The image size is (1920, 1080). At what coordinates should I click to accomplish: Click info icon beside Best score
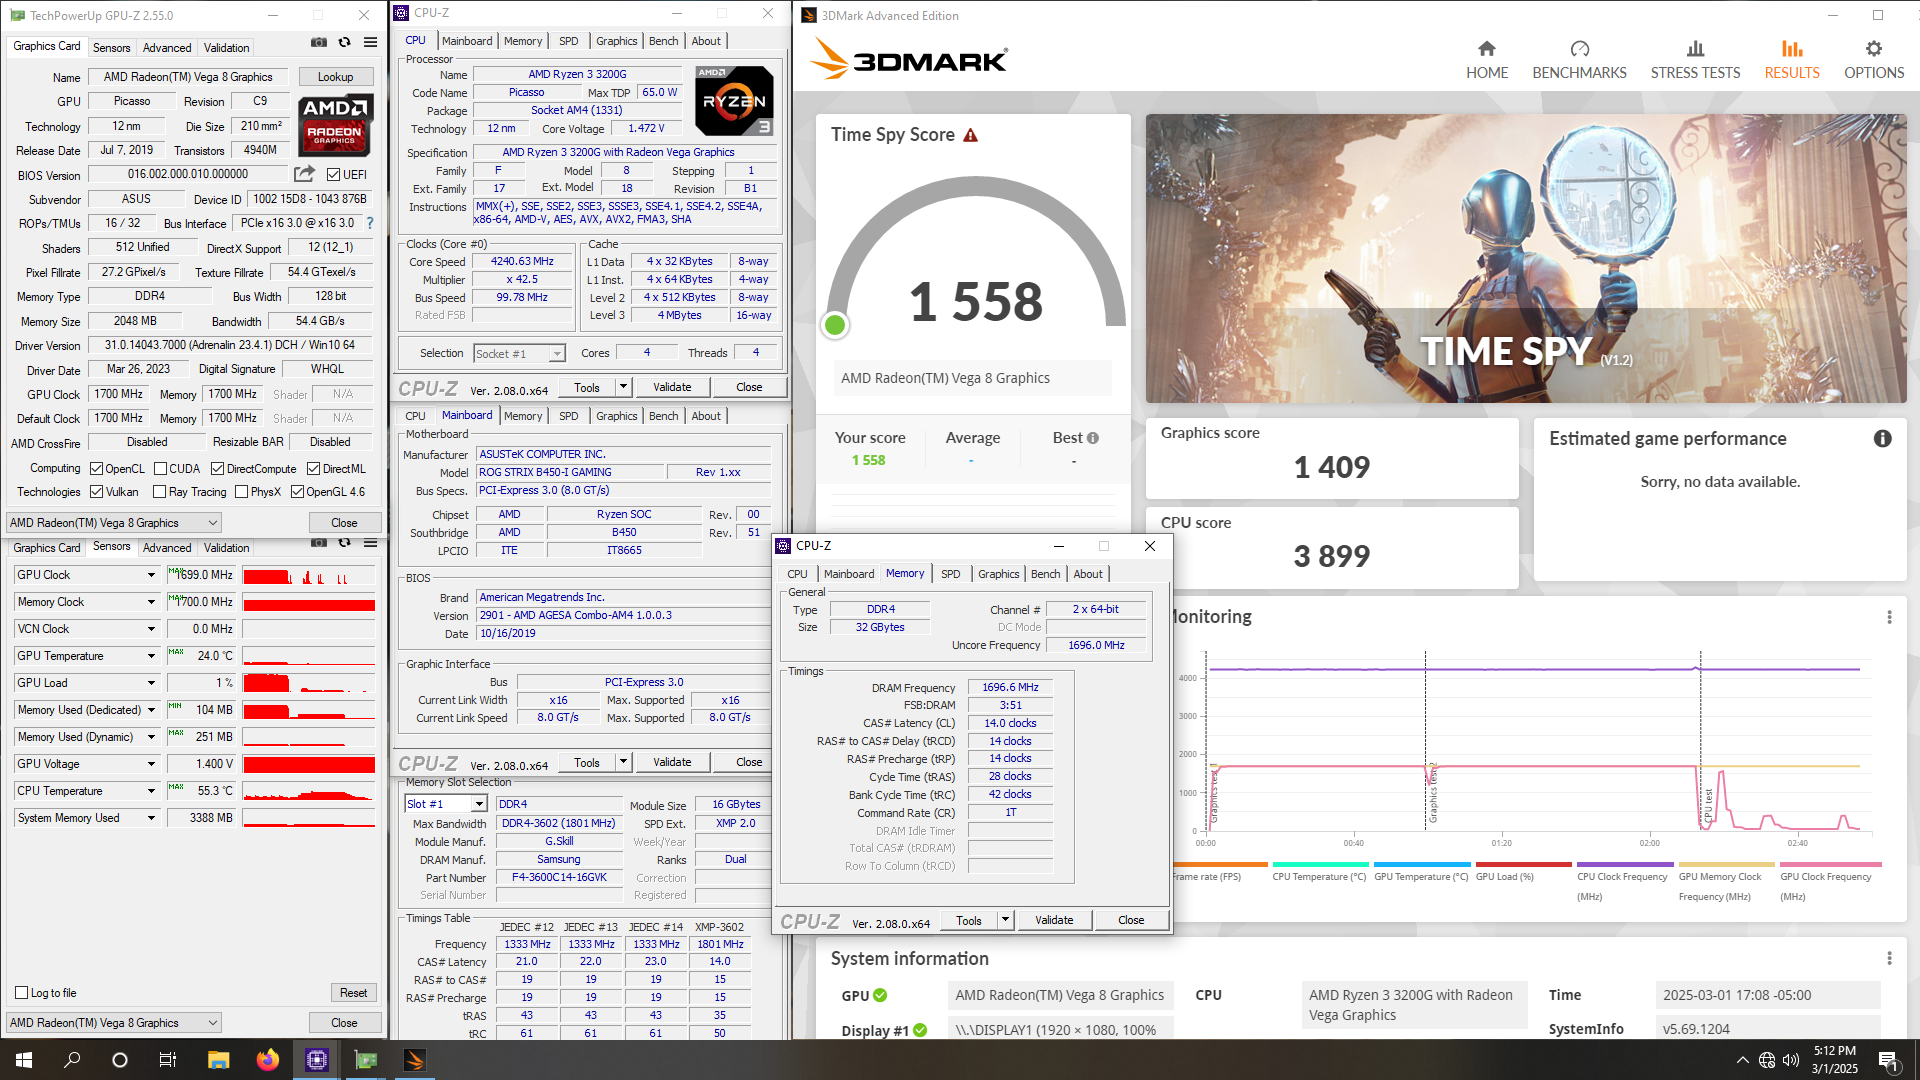1093,438
